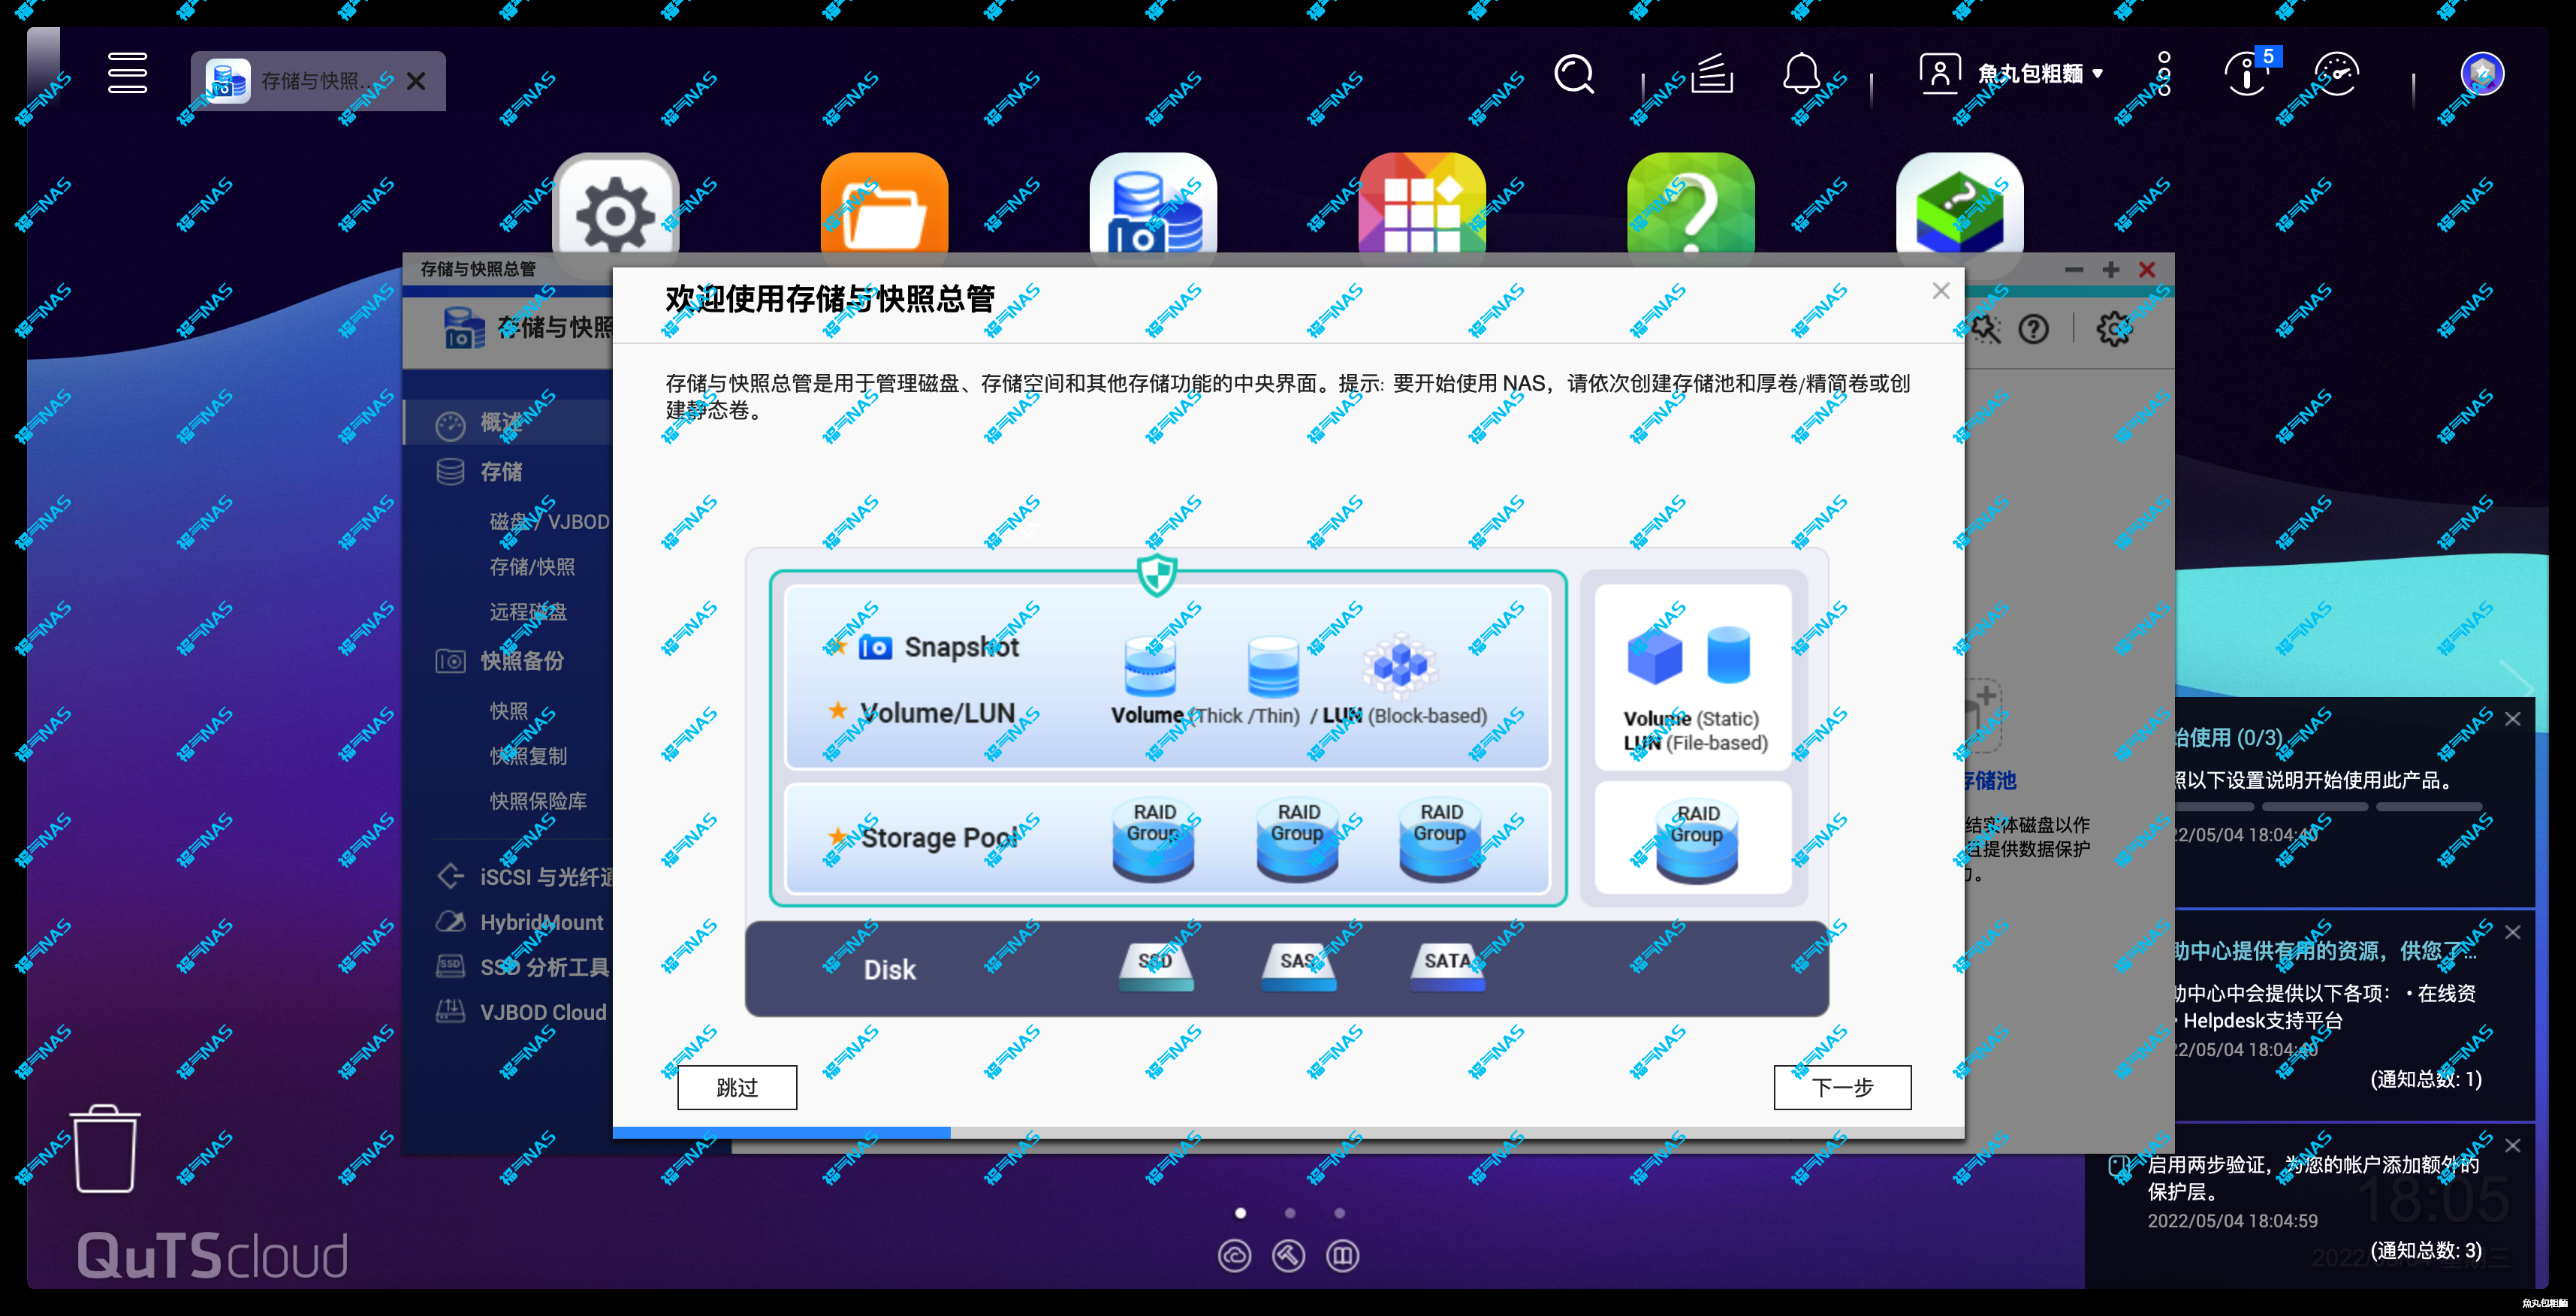Image resolution: width=2576 pixels, height=1316 pixels.
Task: Open 快照保险库 sidebar item
Action: coord(538,801)
